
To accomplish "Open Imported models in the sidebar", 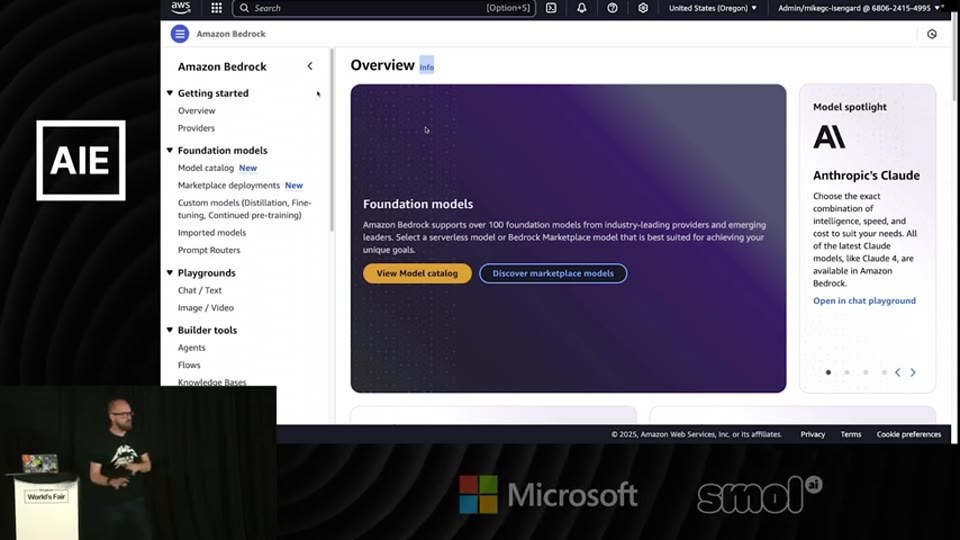I will tap(212, 233).
